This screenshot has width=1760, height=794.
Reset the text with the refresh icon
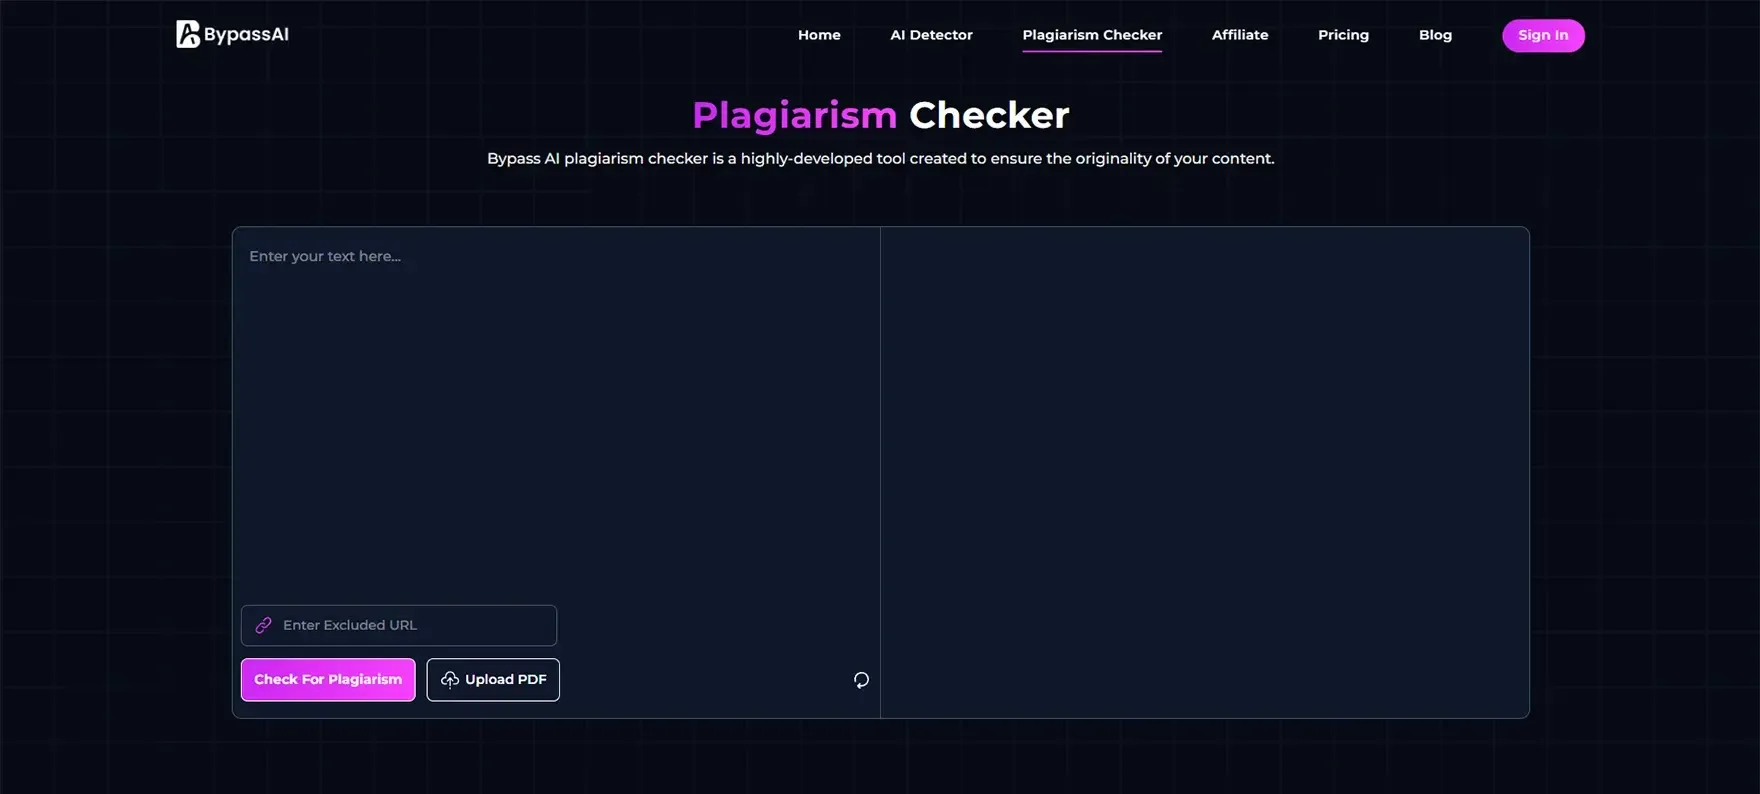(x=861, y=680)
